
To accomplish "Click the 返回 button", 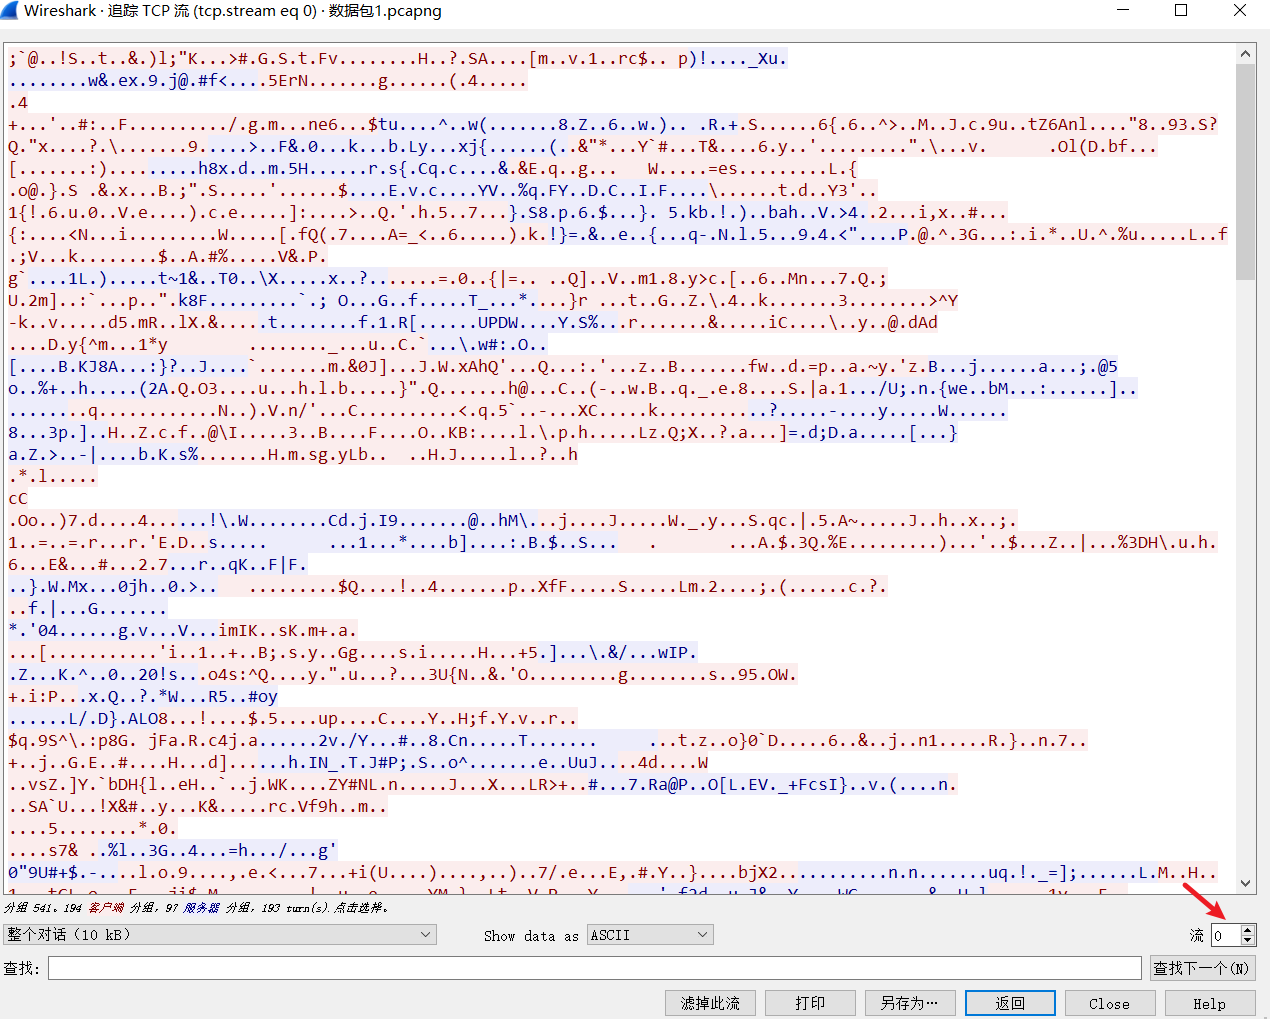I will [x=1010, y=1003].
